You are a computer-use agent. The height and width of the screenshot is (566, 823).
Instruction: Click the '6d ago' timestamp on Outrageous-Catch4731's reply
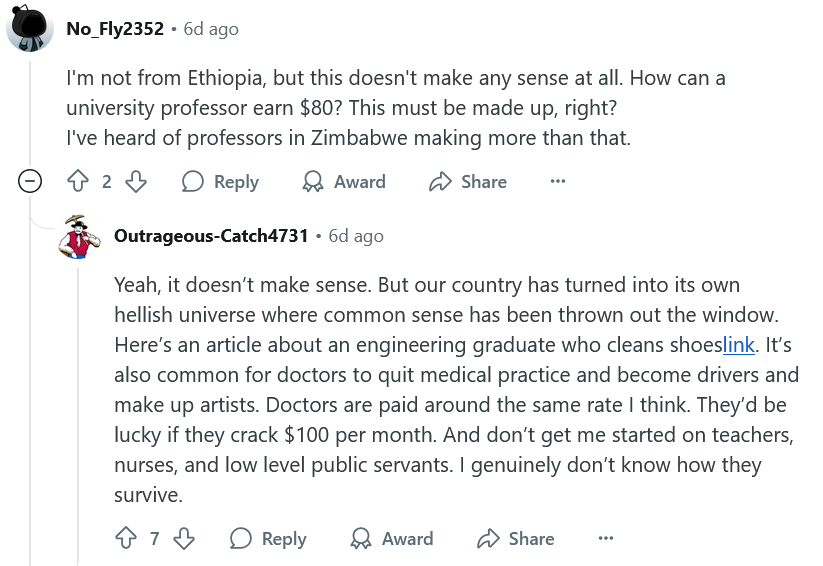click(x=356, y=236)
